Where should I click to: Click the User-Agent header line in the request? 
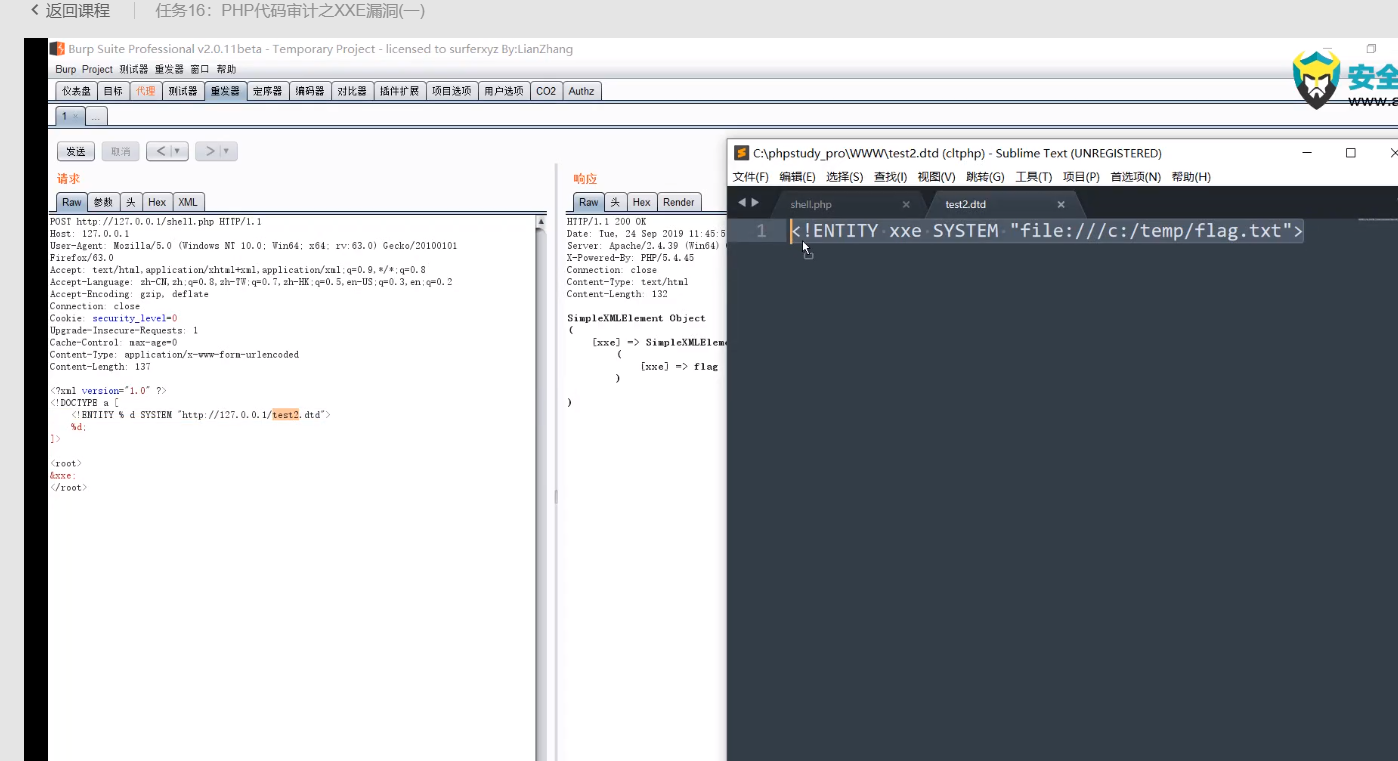coord(253,246)
